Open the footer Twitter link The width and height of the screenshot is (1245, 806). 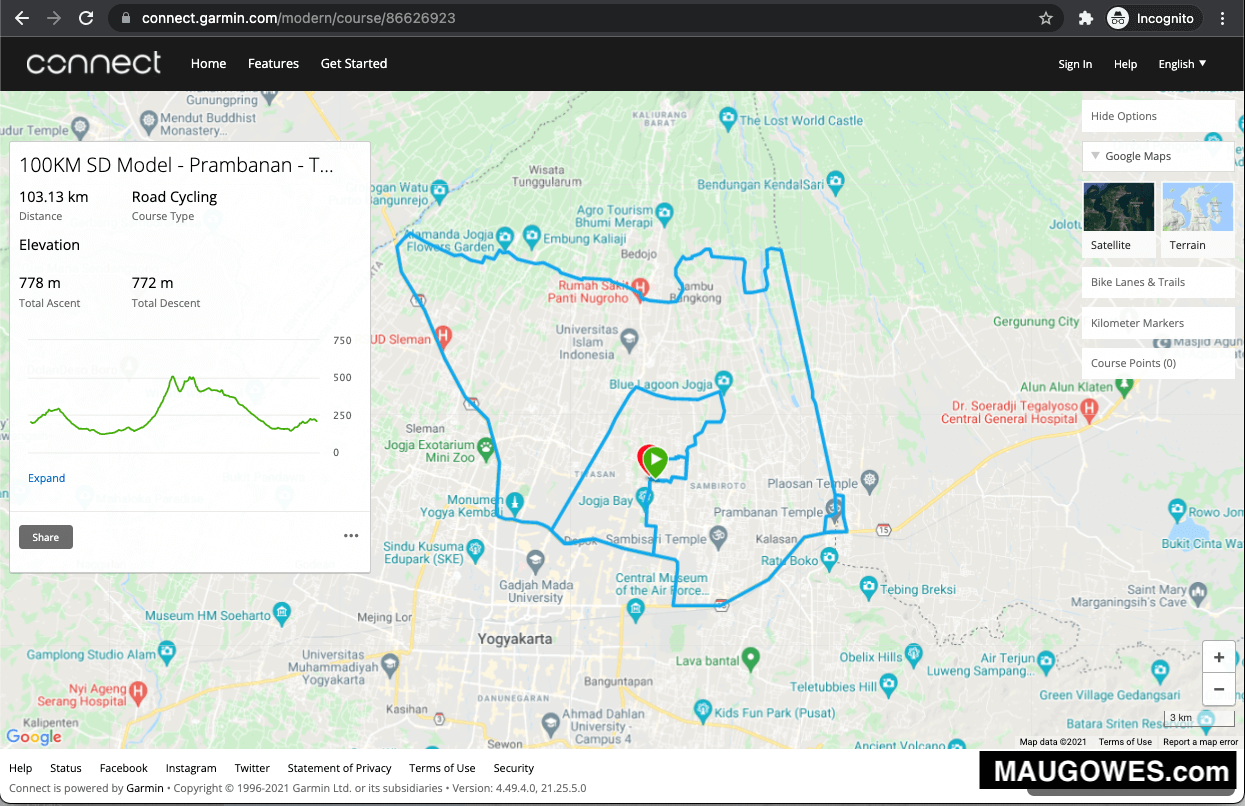252,768
